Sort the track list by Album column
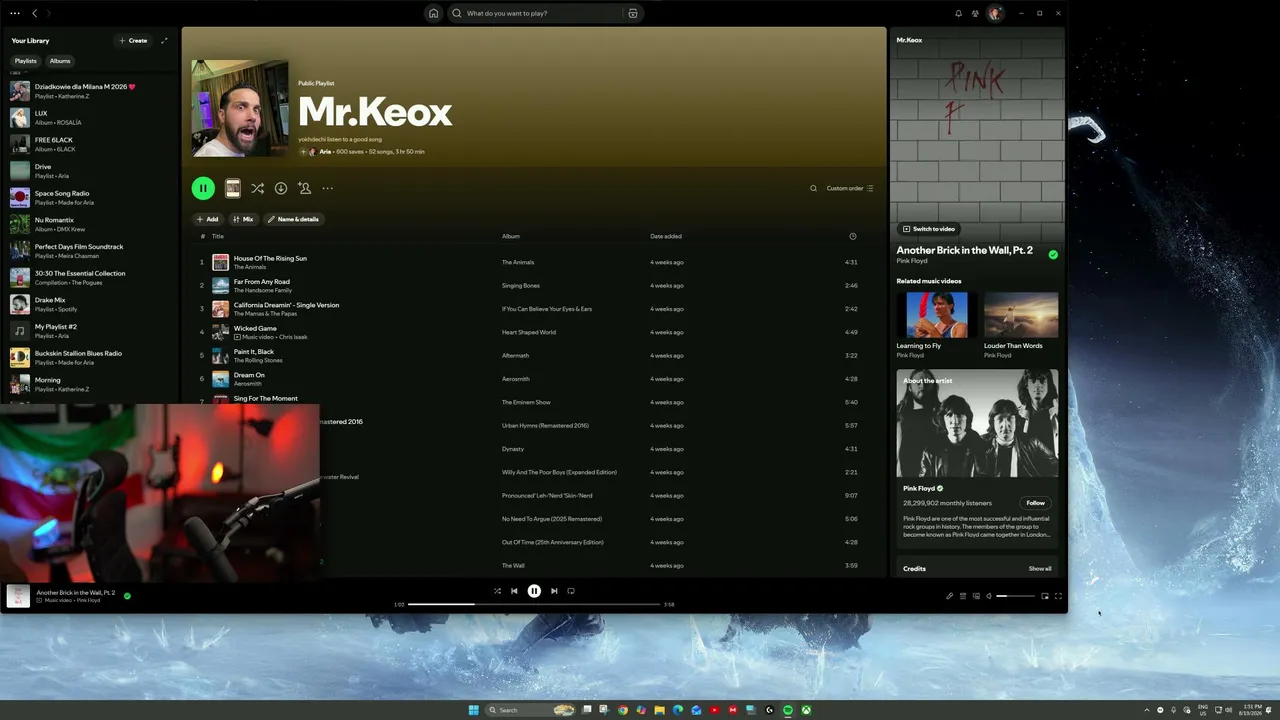Screen dimensions: 1280x720 click(511, 236)
